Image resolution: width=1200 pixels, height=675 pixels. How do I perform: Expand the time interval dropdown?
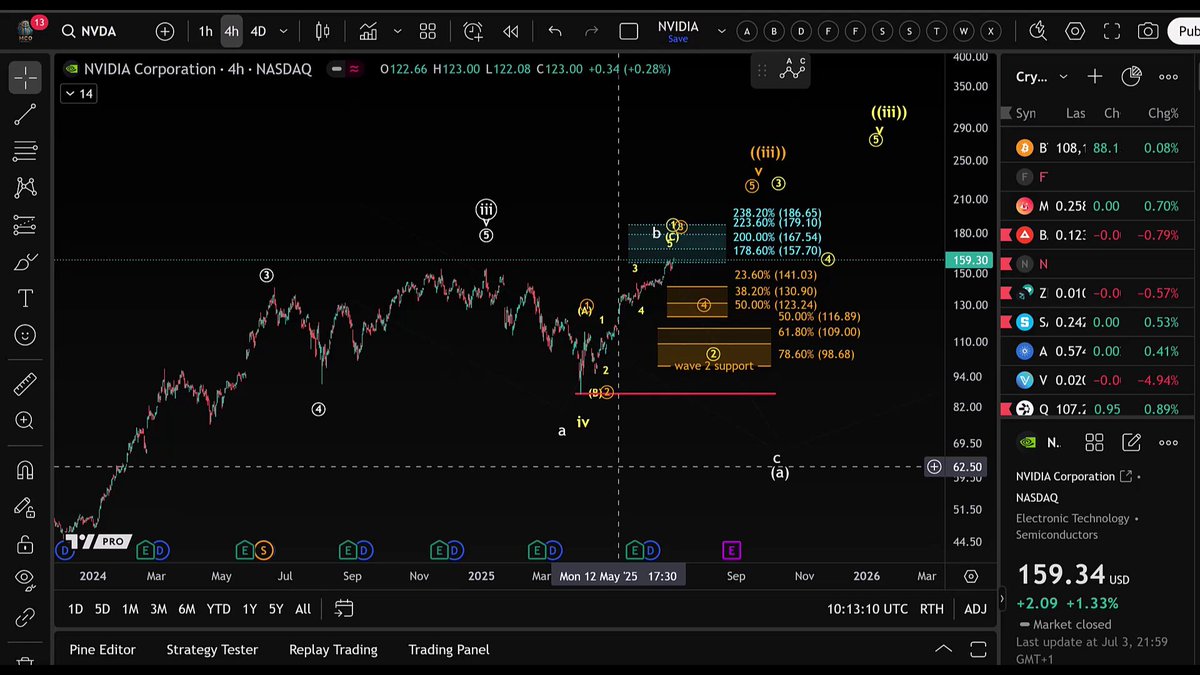283,31
